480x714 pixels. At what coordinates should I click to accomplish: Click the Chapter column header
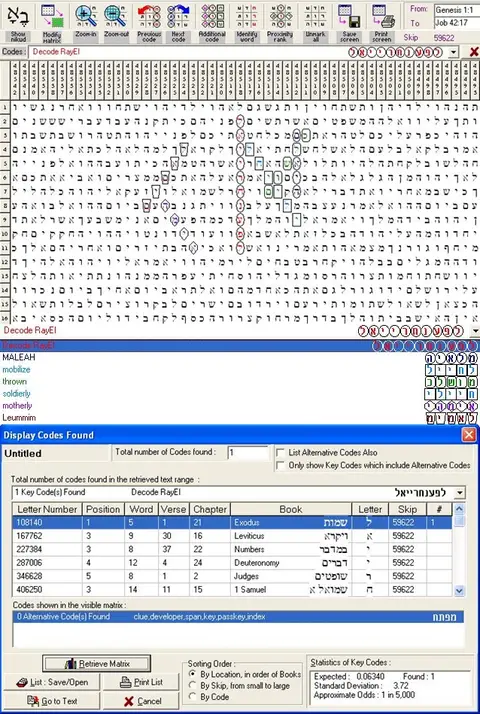click(x=209, y=509)
